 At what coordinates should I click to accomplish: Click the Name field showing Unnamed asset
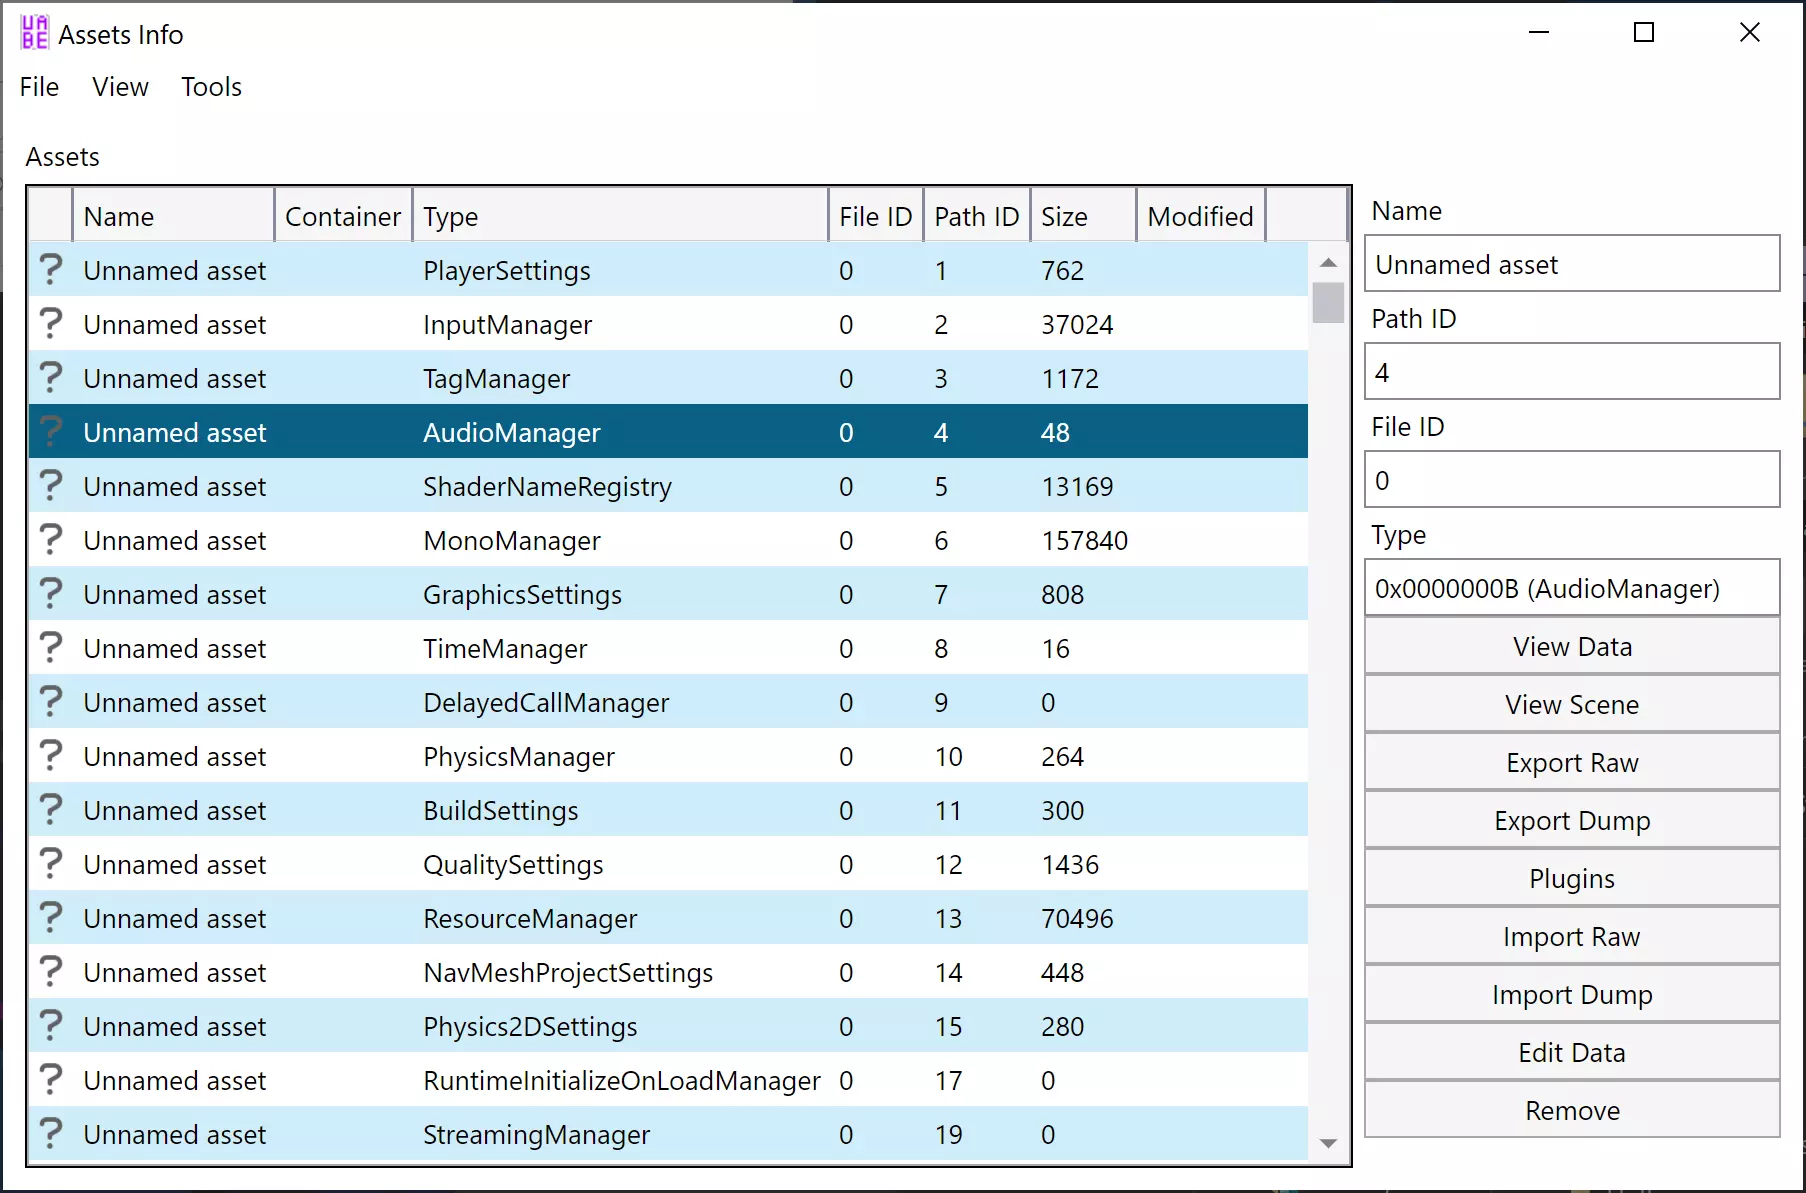(1572, 264)
